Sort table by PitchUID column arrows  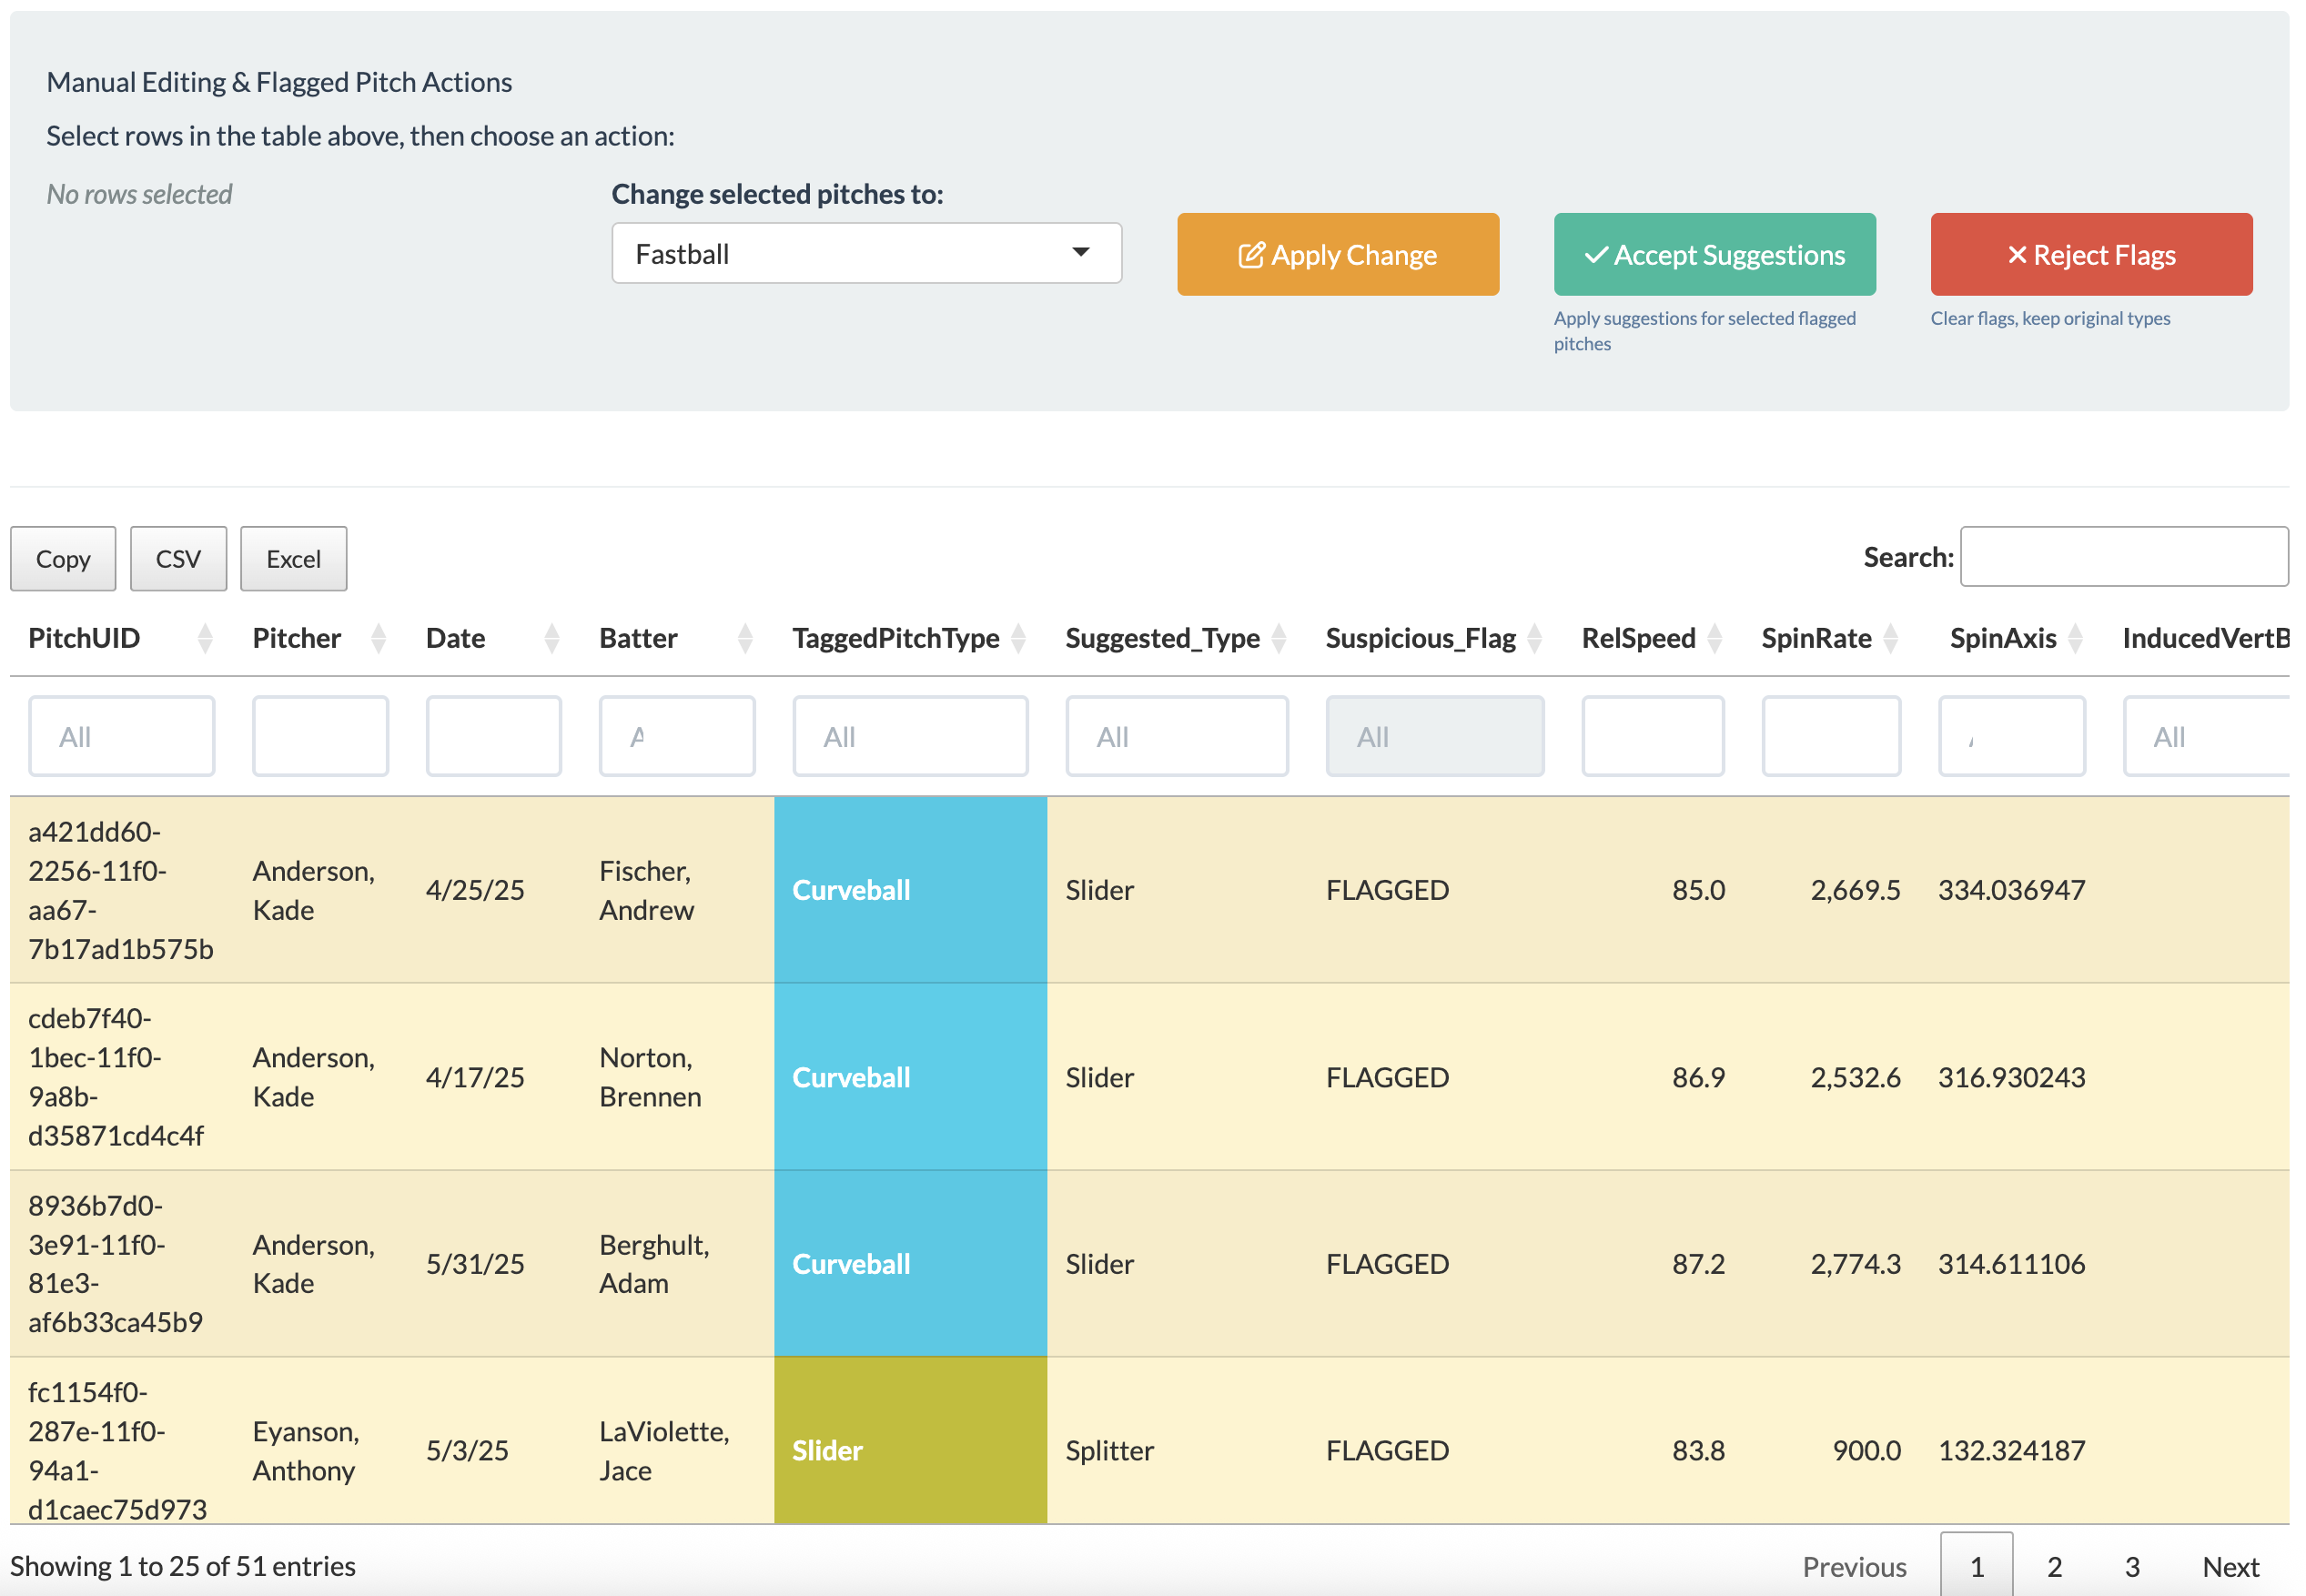click(205, 638)
